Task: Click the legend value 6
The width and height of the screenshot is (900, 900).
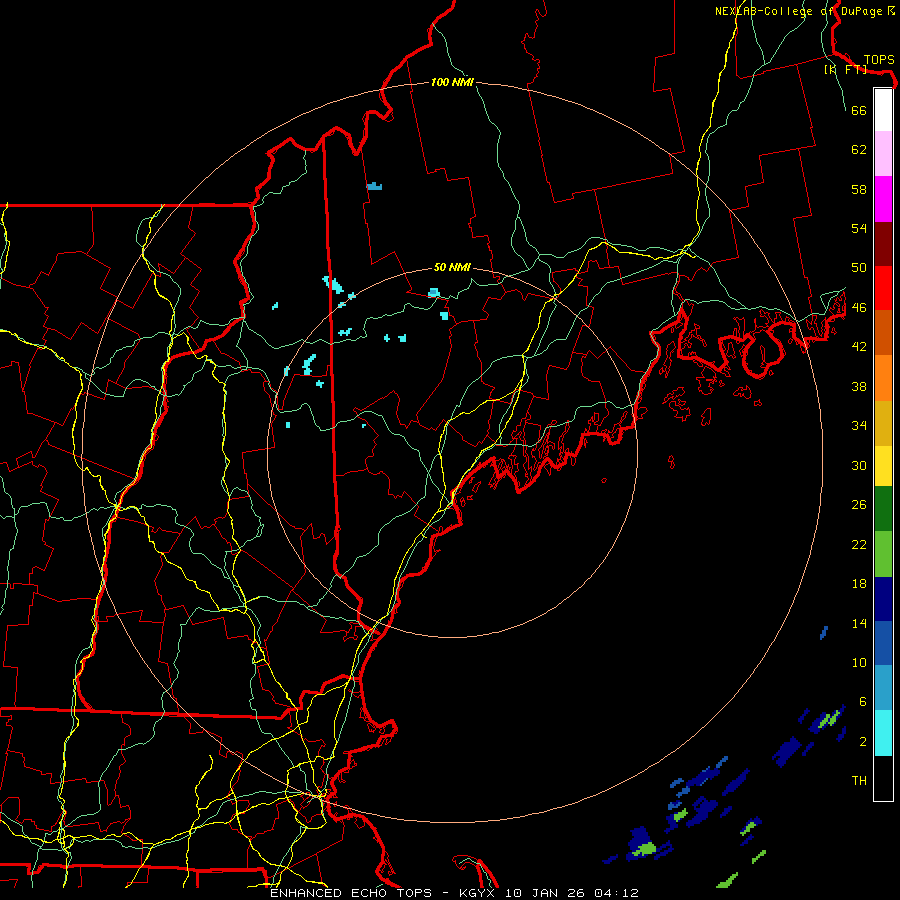Action: tap(862, 702)
